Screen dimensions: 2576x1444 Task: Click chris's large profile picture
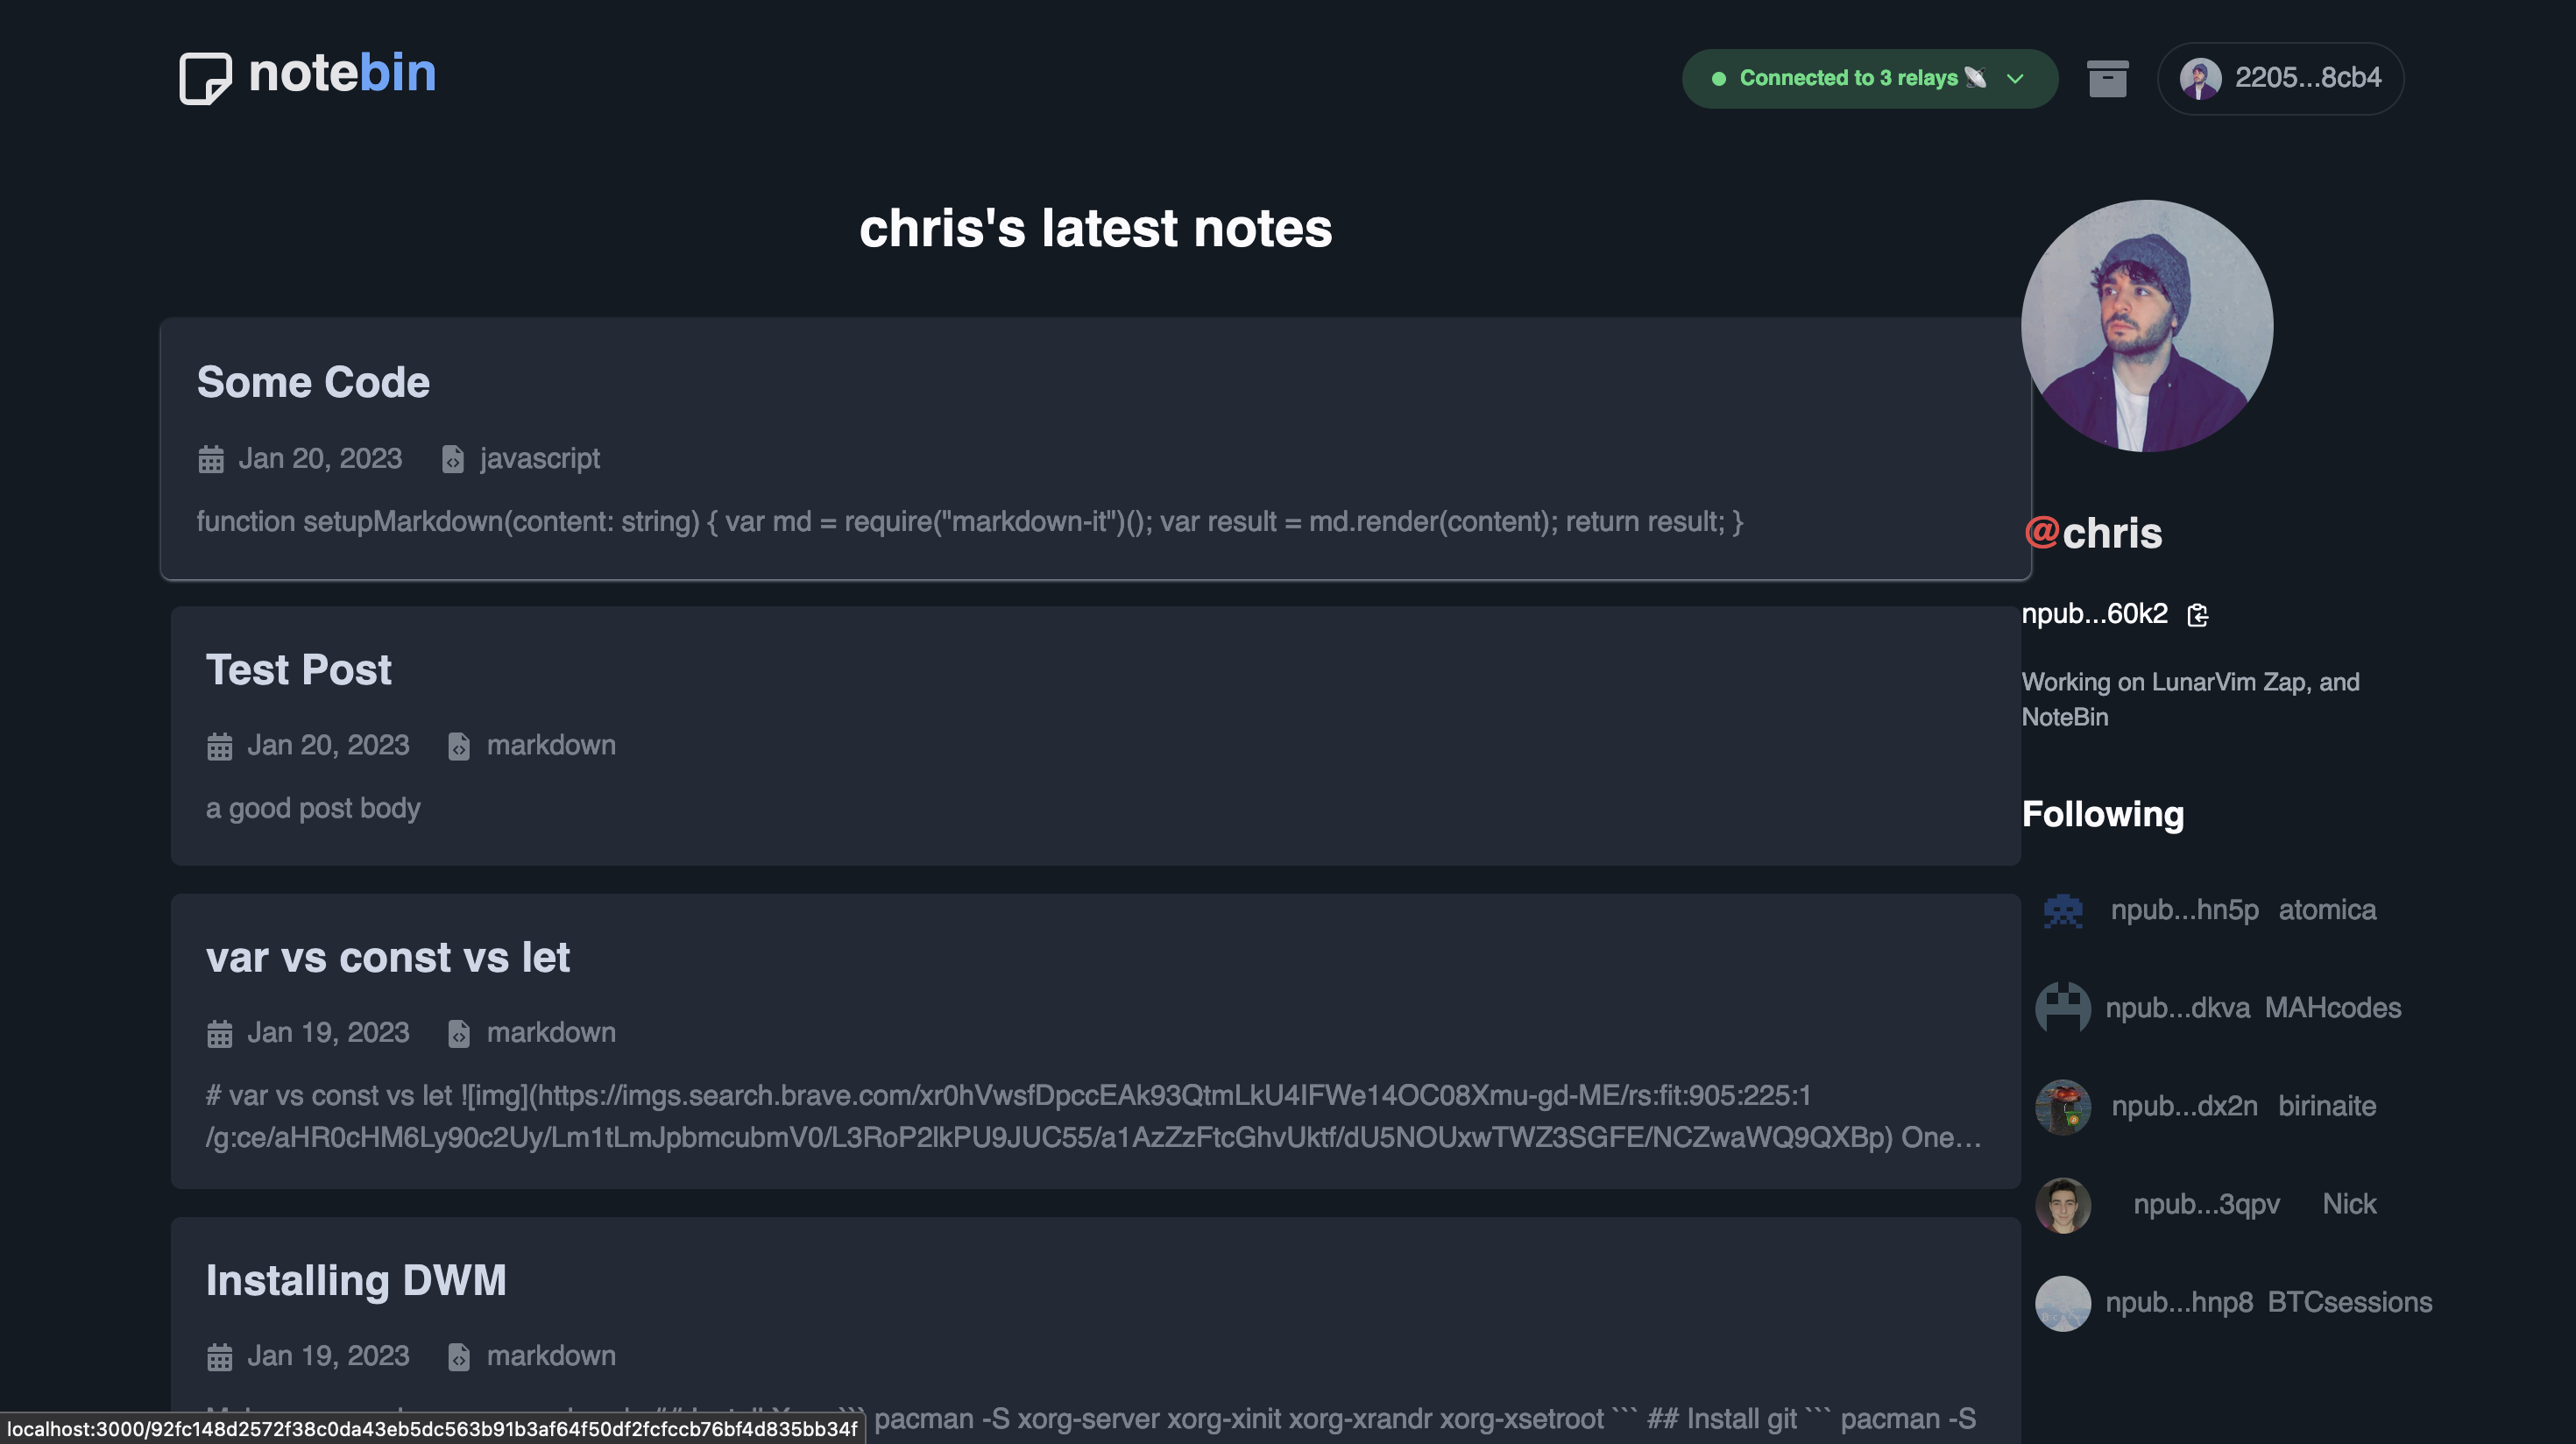pyautogui.click(x=2146, y=325)
